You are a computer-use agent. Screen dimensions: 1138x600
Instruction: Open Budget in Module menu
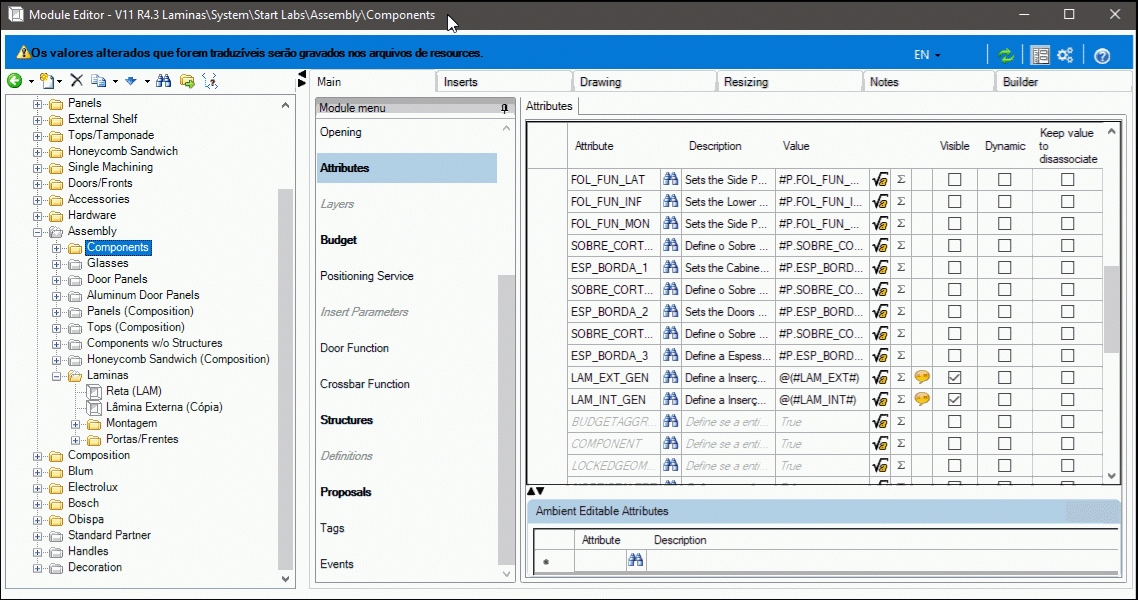coord(339,240)
